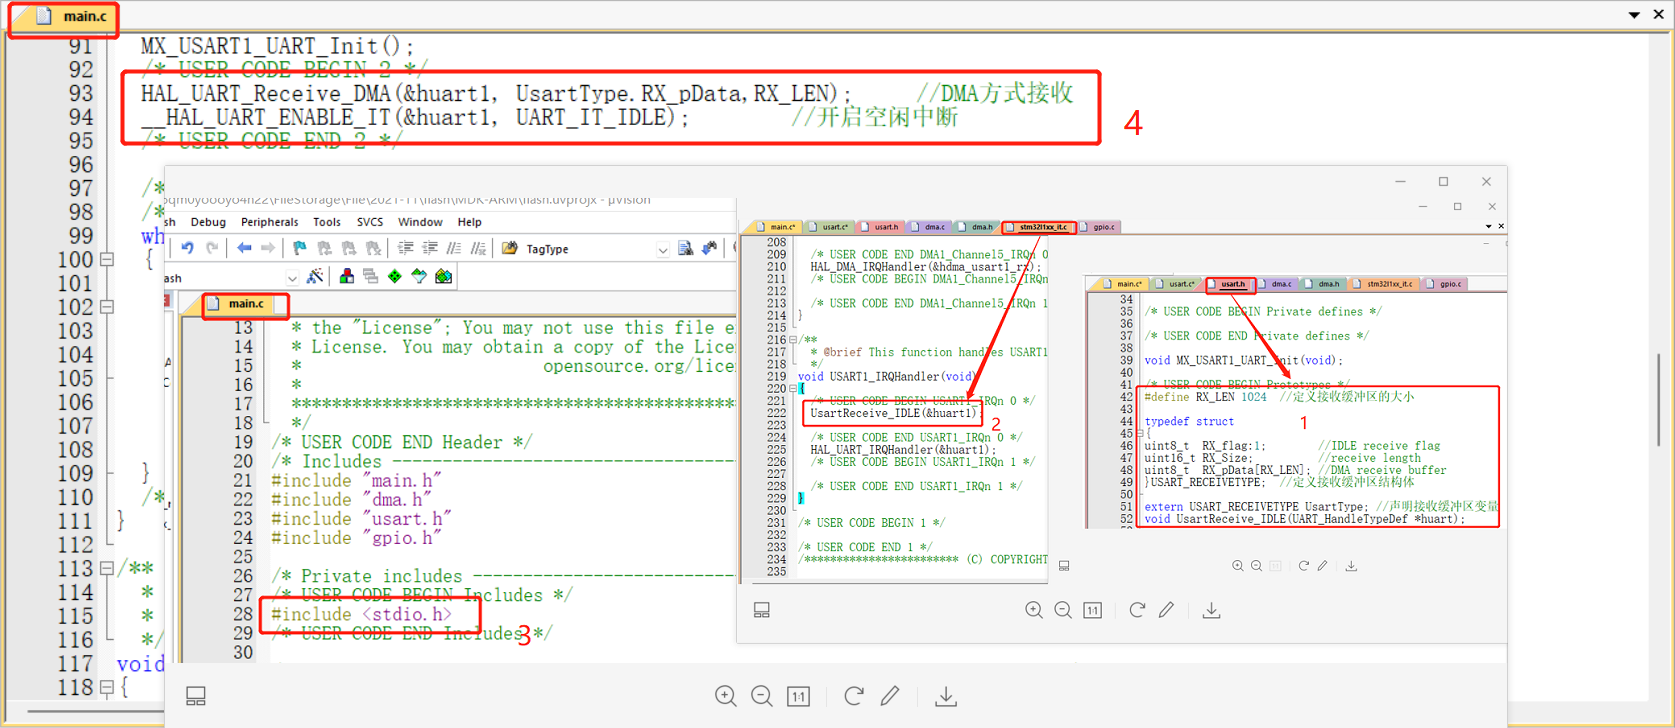Screen dimensions: 1675x728
Task: Open the Help menu
Action: click(x=469, y=222)
